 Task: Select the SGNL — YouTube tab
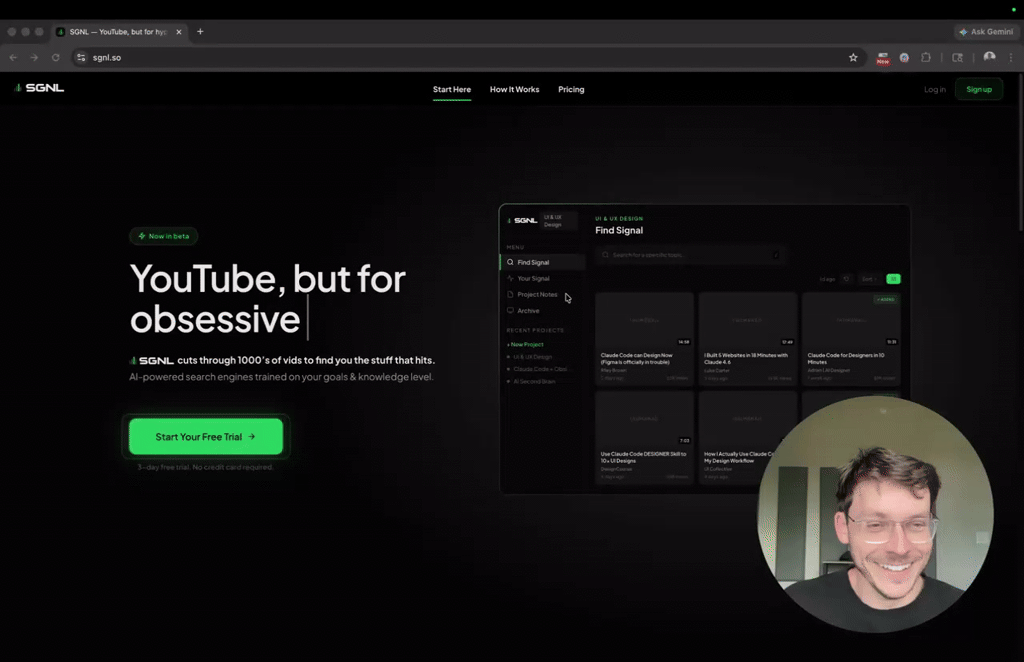tap(118, 31)
